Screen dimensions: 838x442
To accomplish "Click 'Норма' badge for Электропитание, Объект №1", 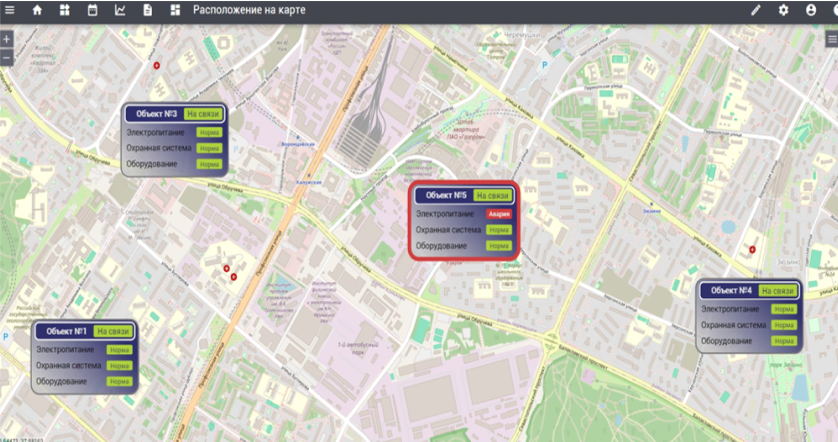I will [x=119, y=350].
